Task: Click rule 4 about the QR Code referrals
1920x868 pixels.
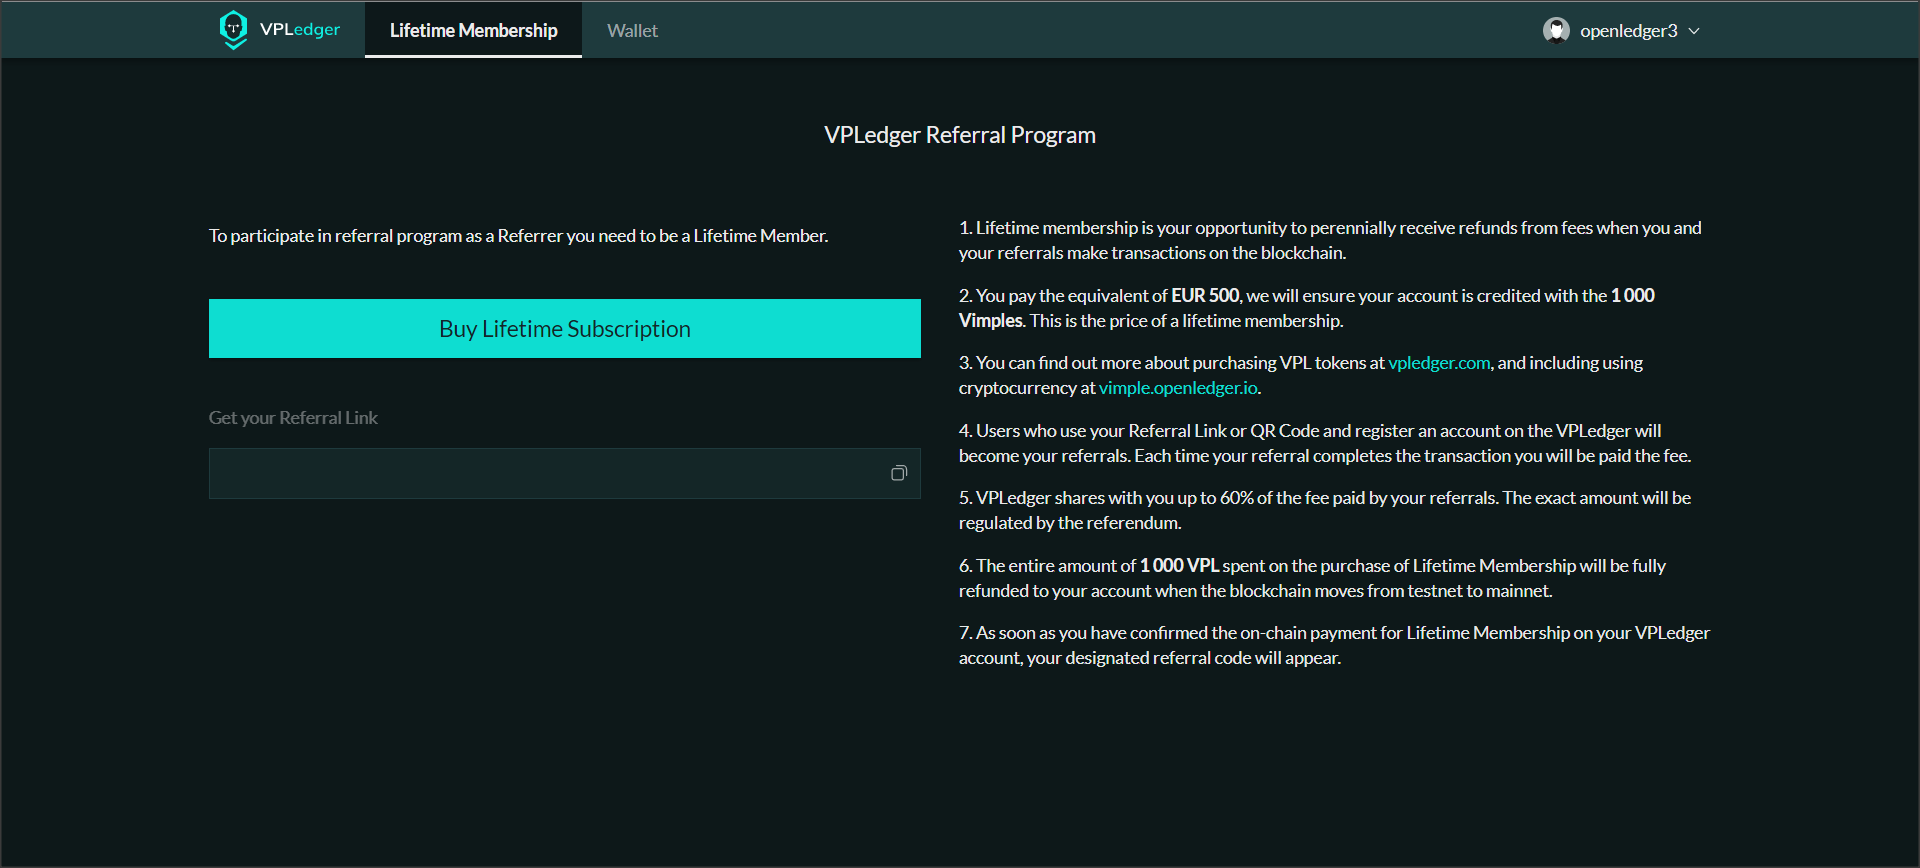Action: pos(1324,443)
